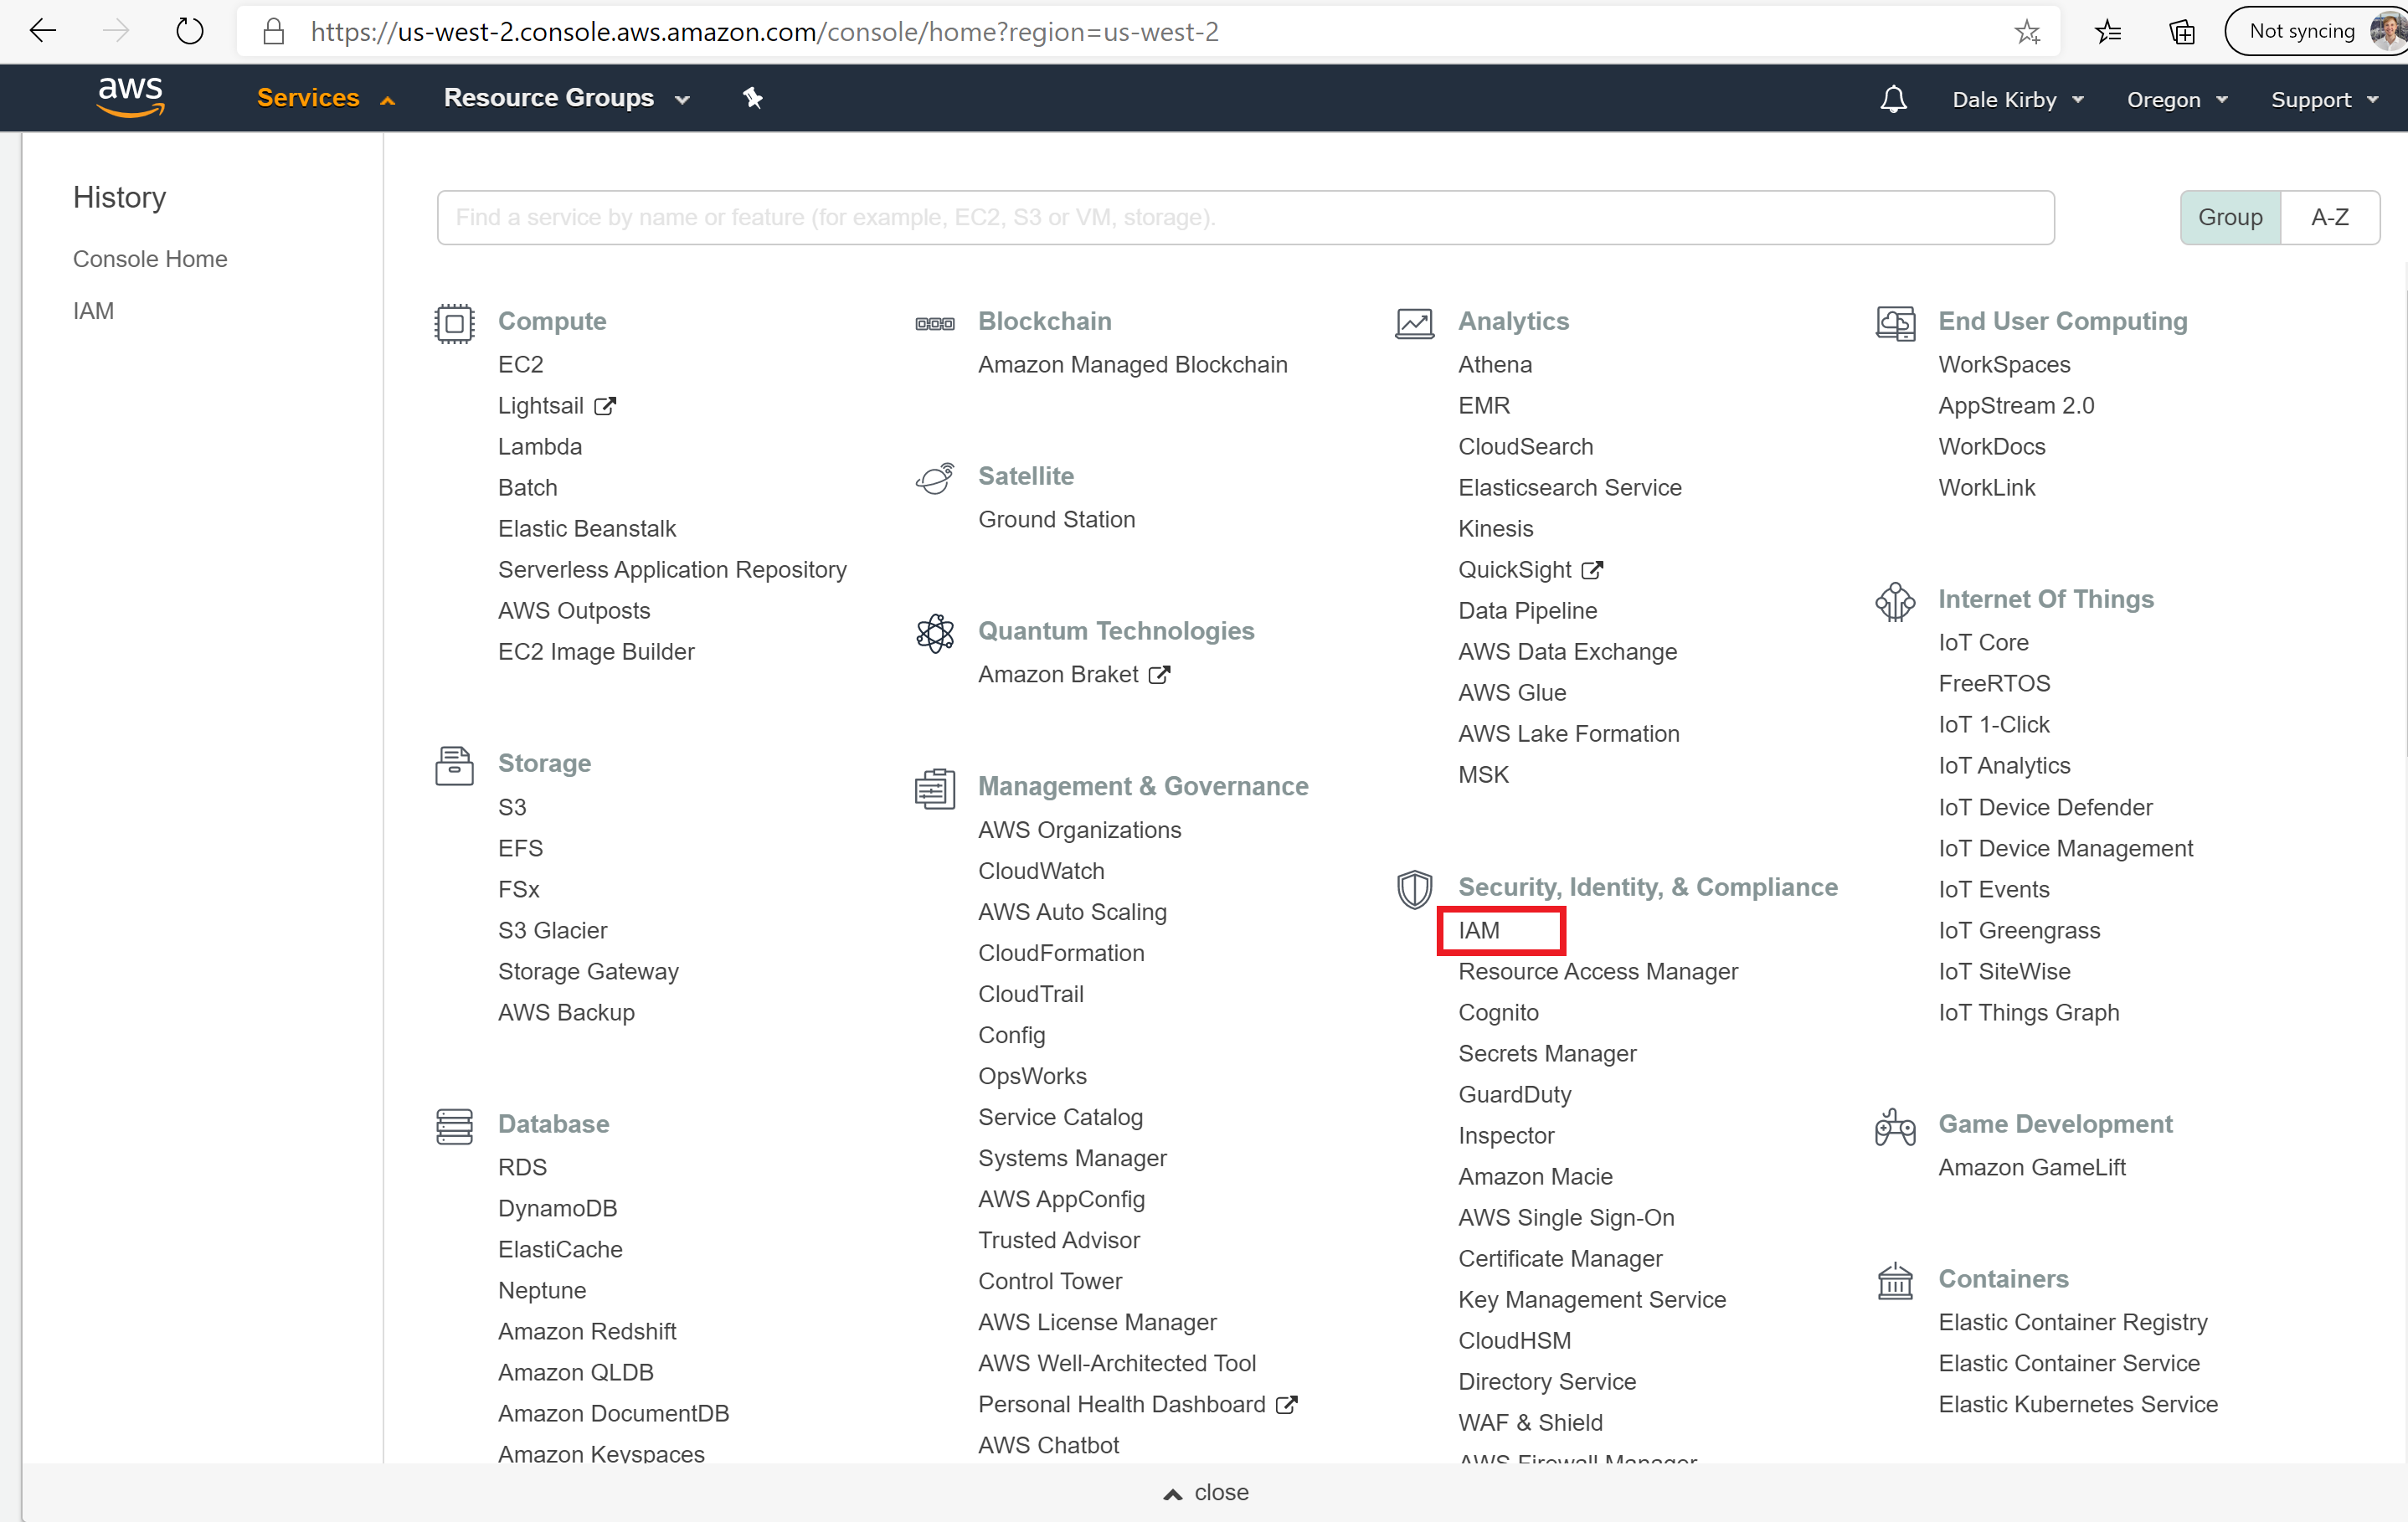The image size is (2408, 1522).
Task: Click the Security shield icon
Action: [x=1414, y=889]
